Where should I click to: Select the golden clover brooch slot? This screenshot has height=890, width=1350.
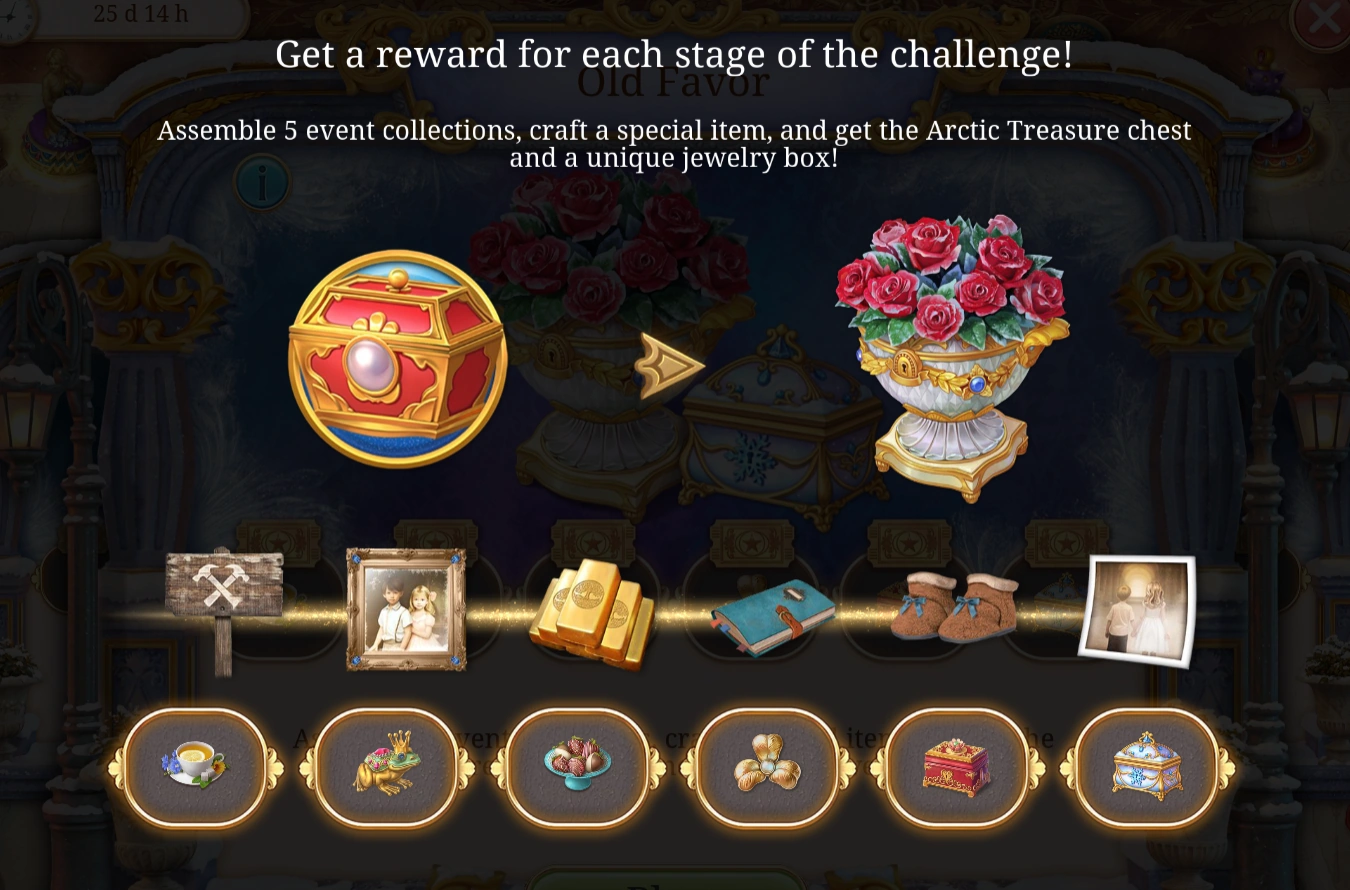tap(767, 767)
